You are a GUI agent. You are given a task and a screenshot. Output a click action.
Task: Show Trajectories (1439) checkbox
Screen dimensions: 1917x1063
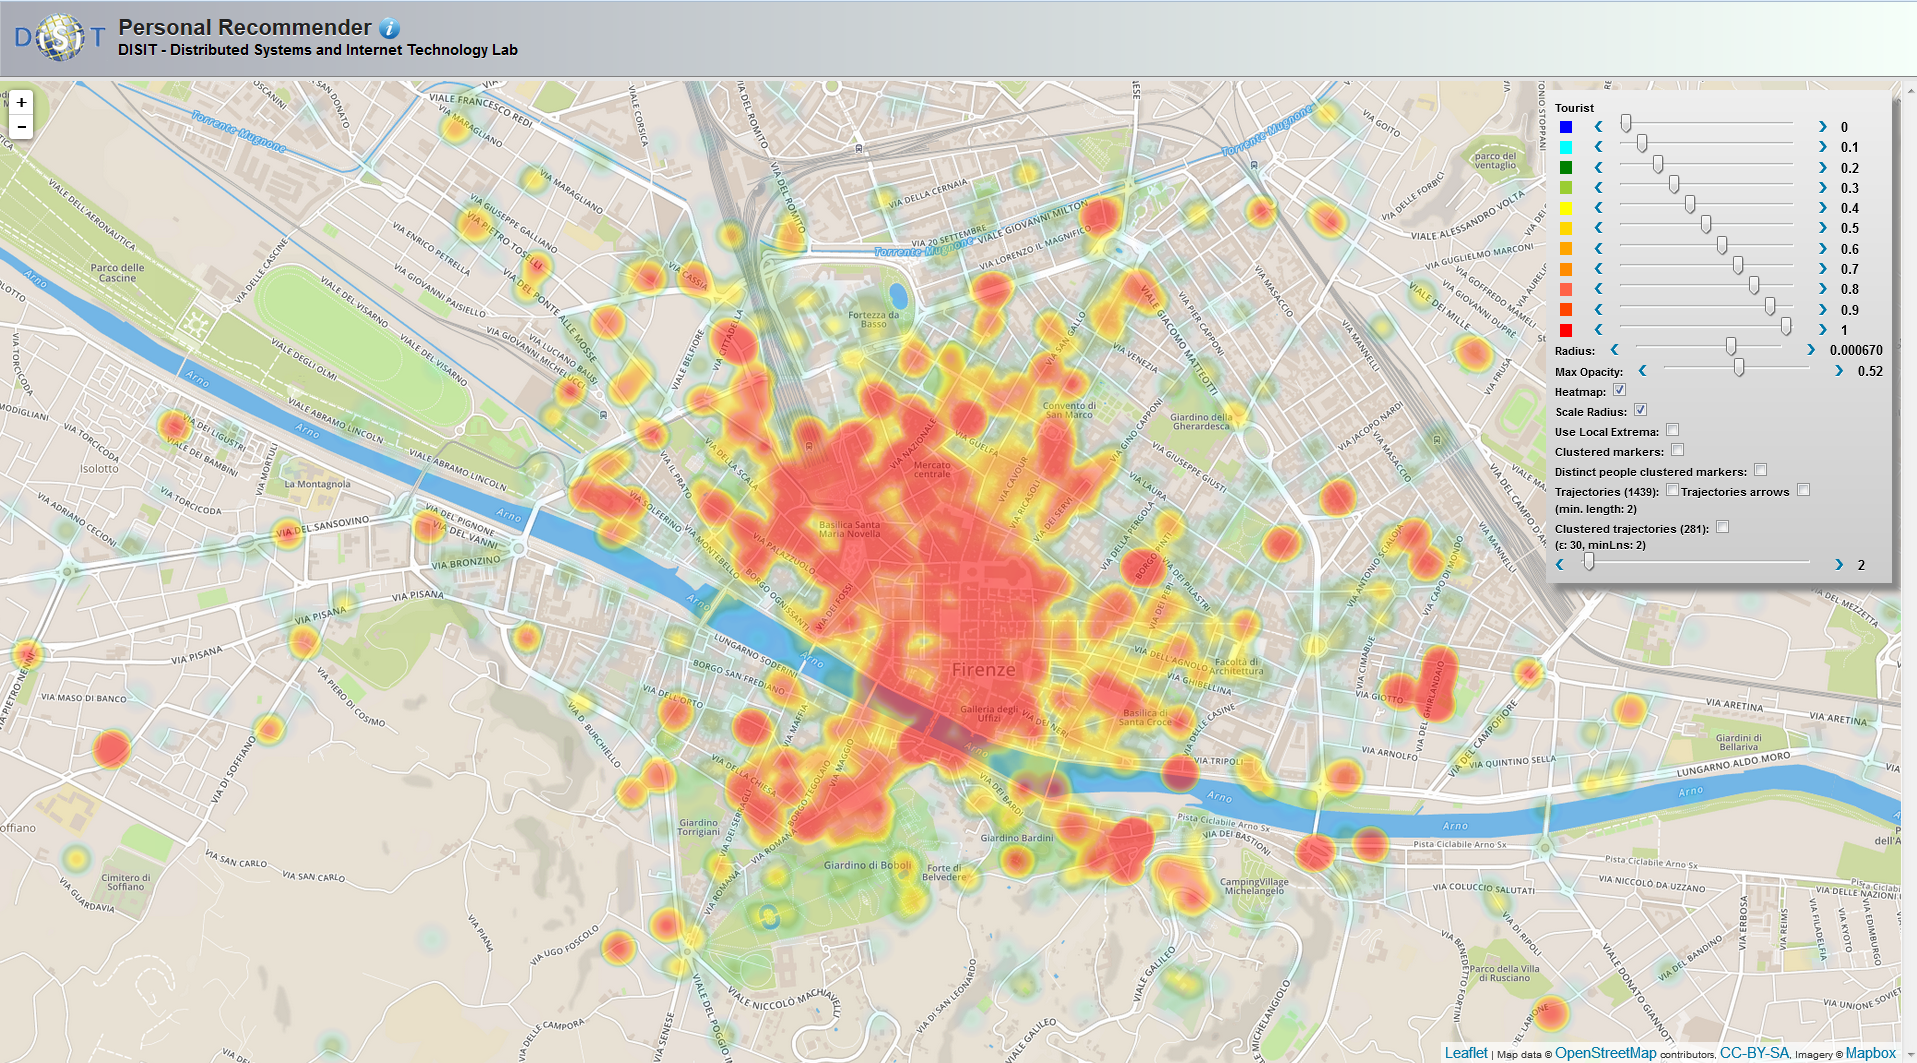click(1672, 490)
